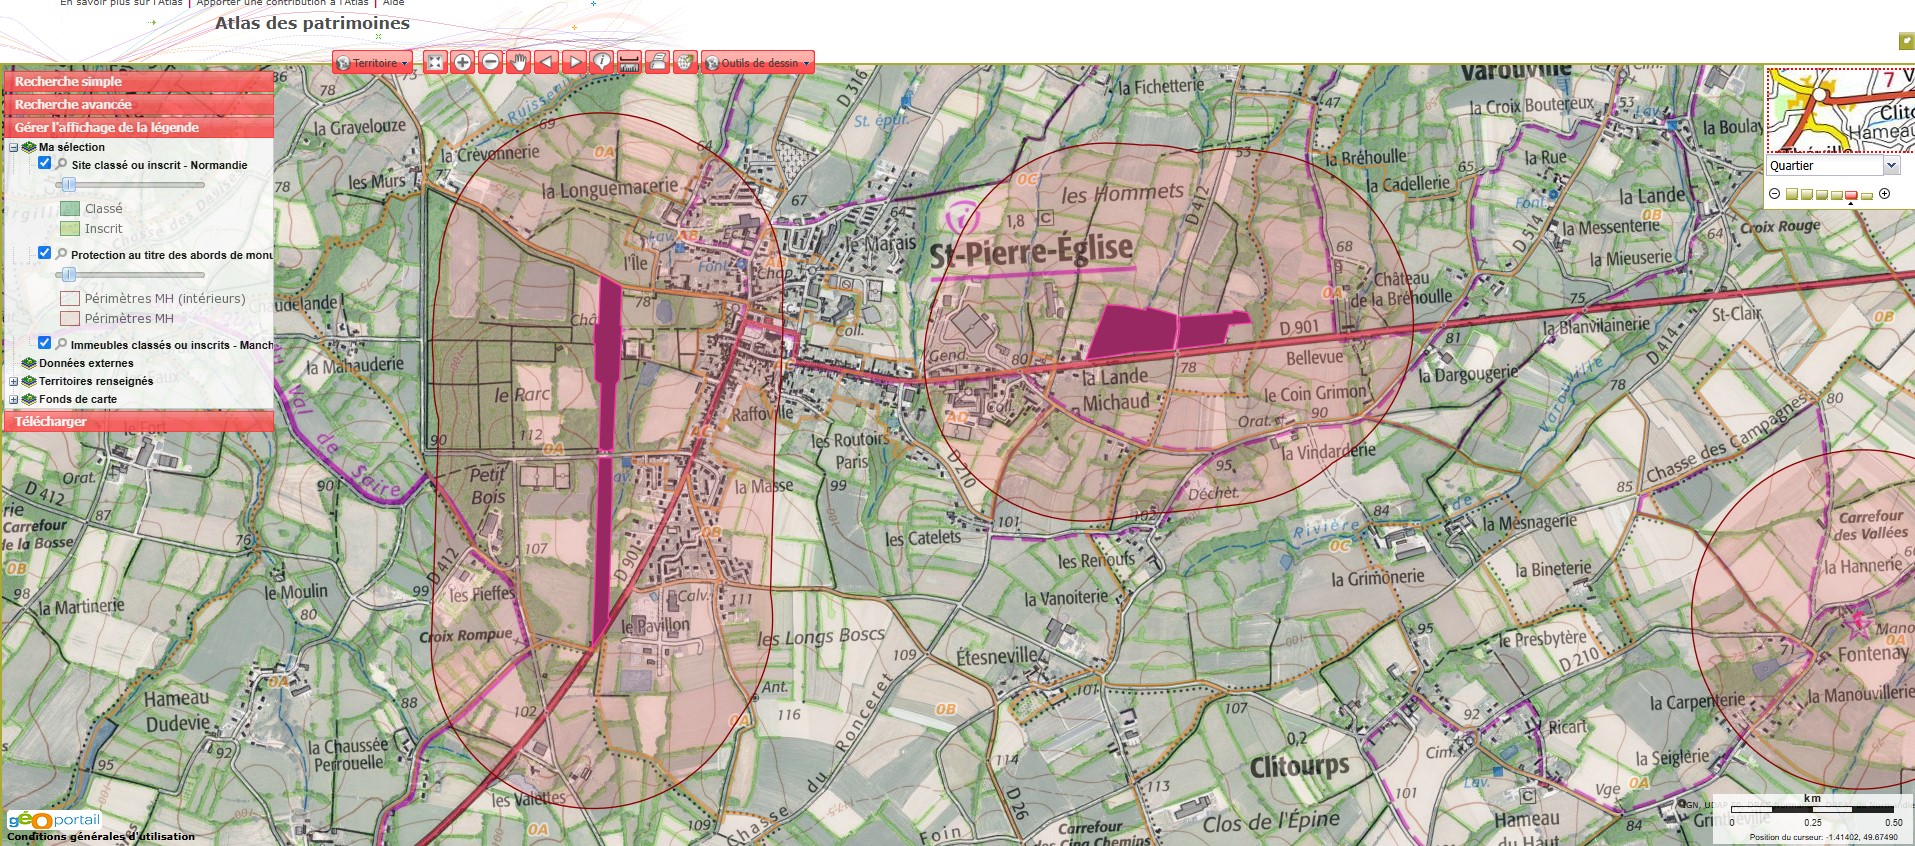Click the Classé legend color swatch
The width and height of the screenshot is (1915, 846).
pos(70,209)
